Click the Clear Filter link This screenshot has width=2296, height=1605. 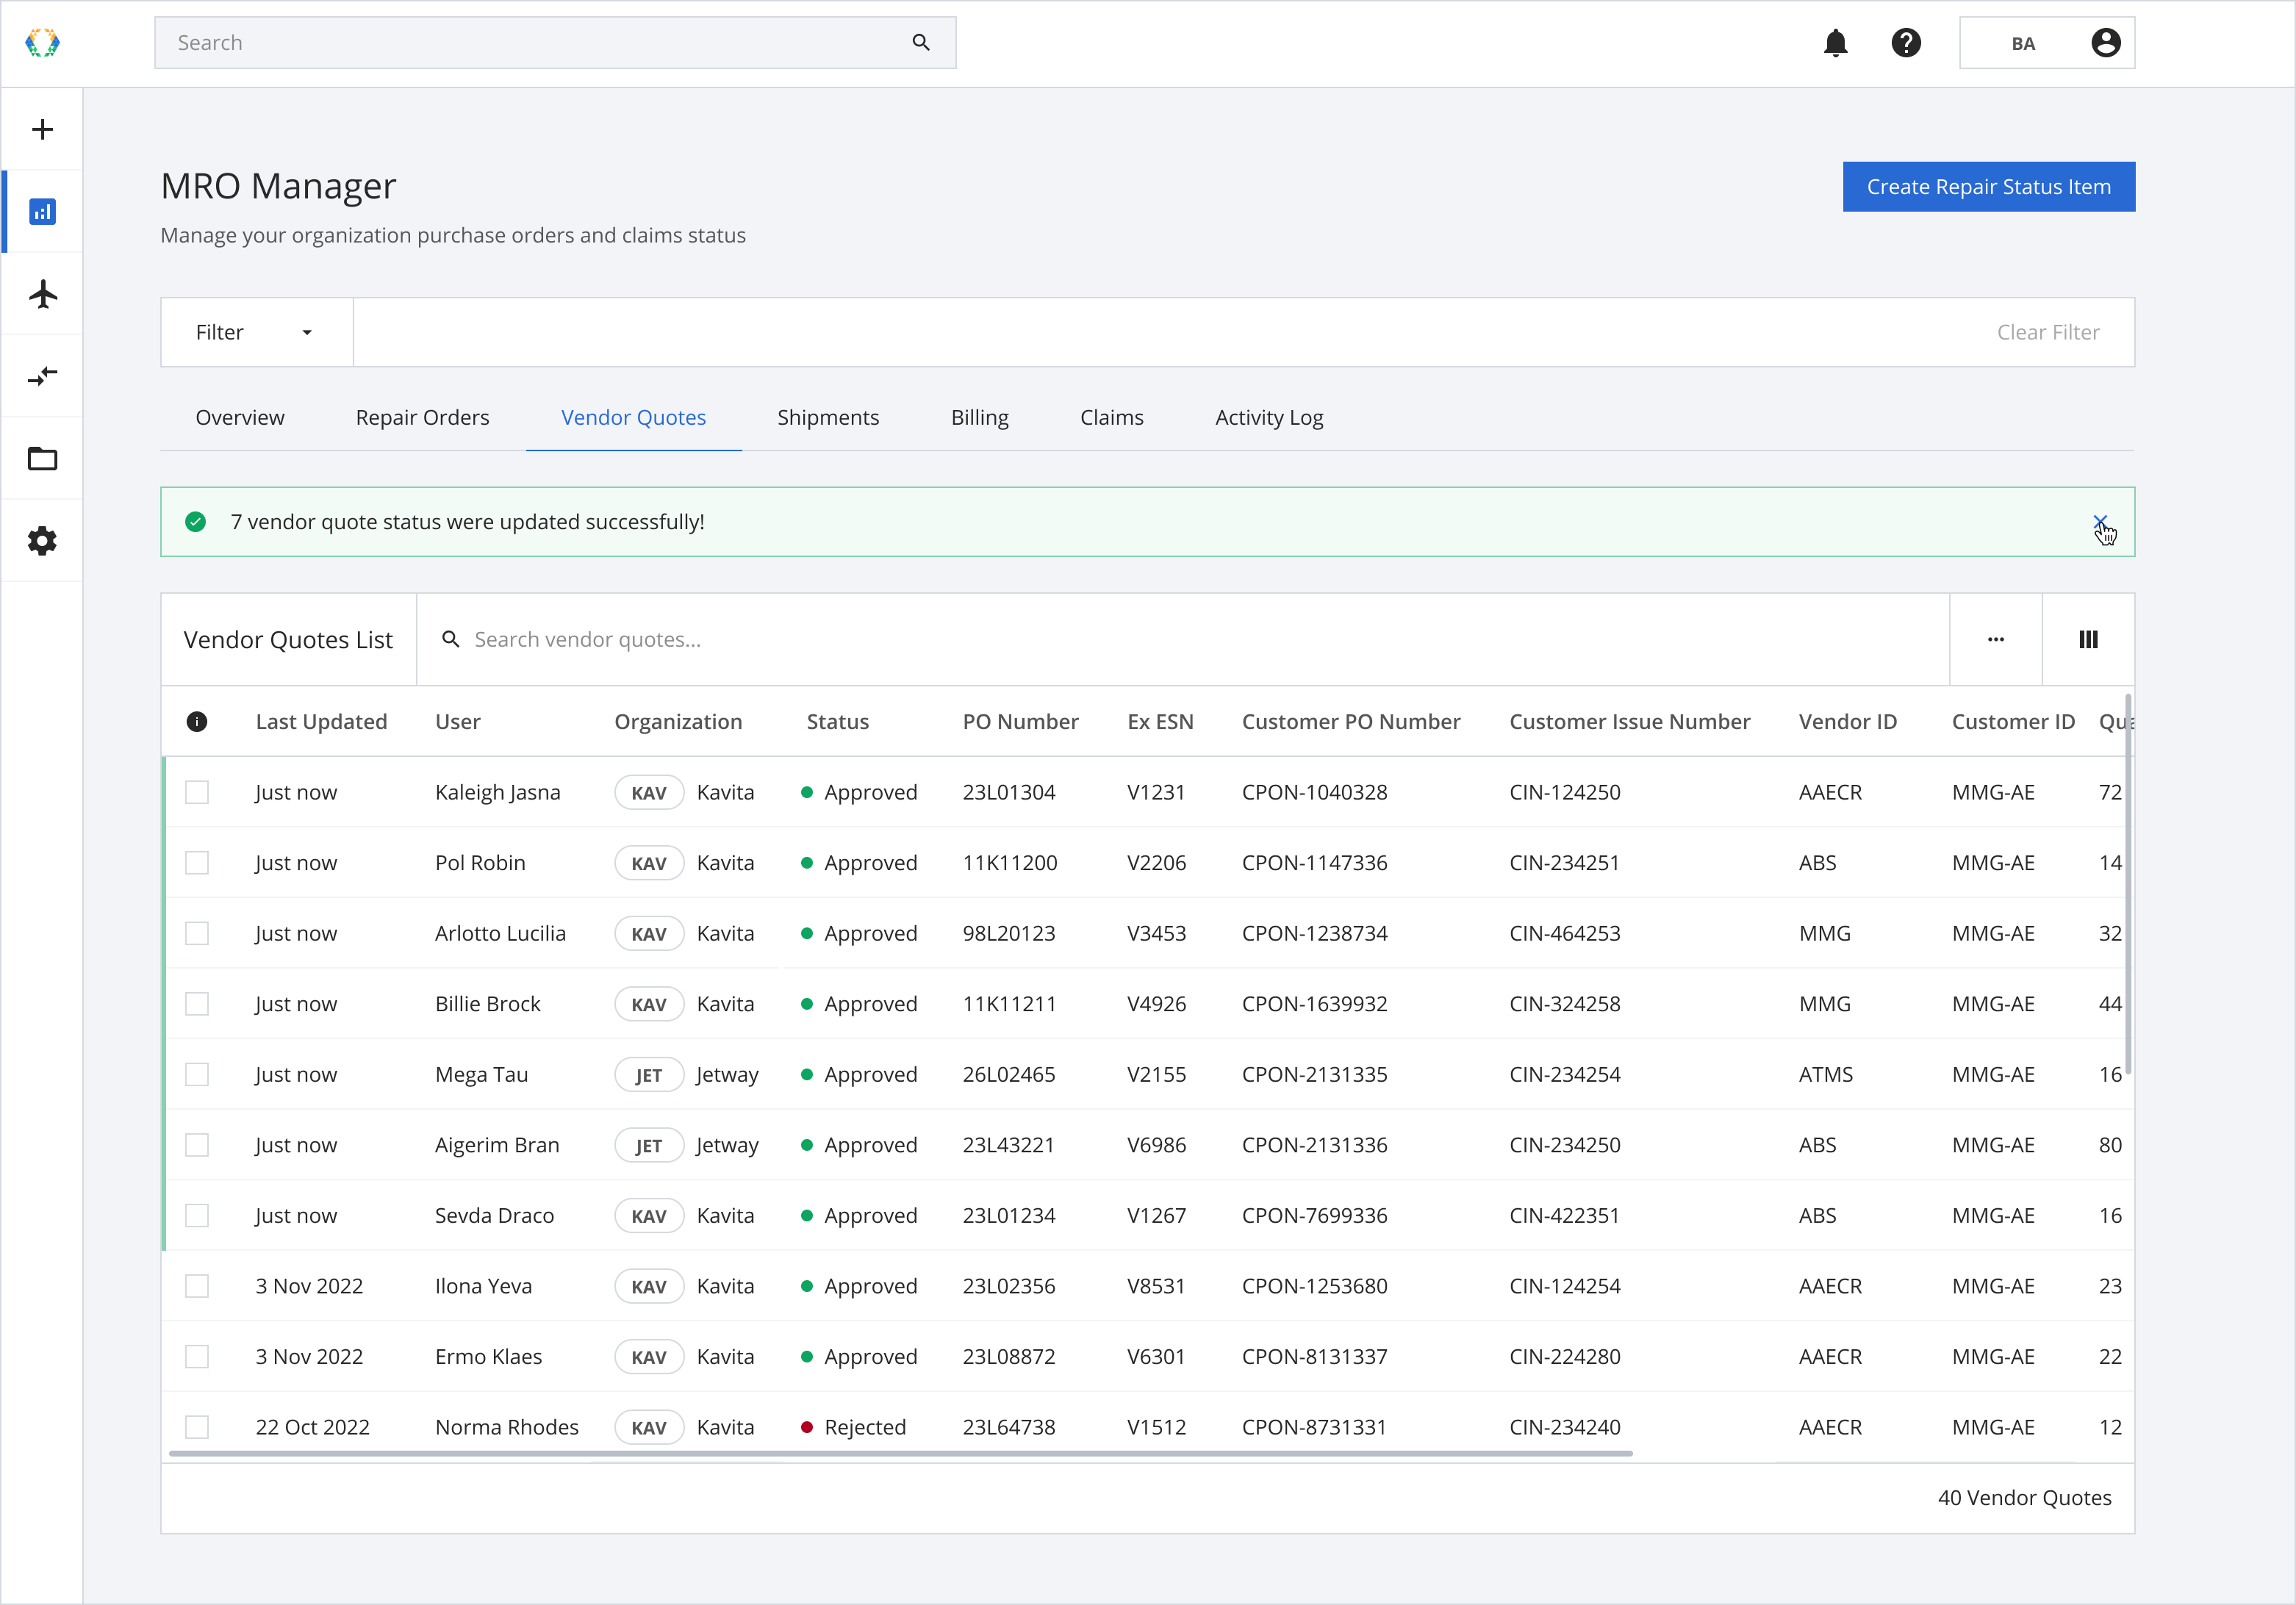click(2047, 333)
